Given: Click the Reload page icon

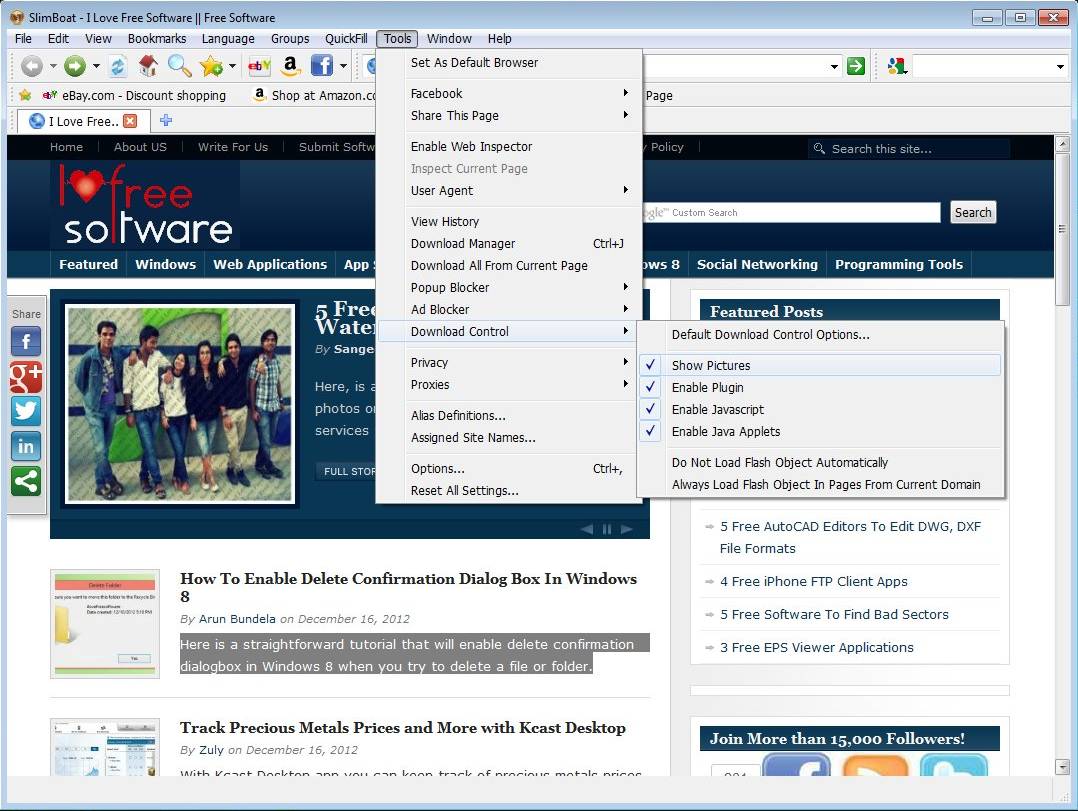Looking at the screenshot, I should [118, 66].
